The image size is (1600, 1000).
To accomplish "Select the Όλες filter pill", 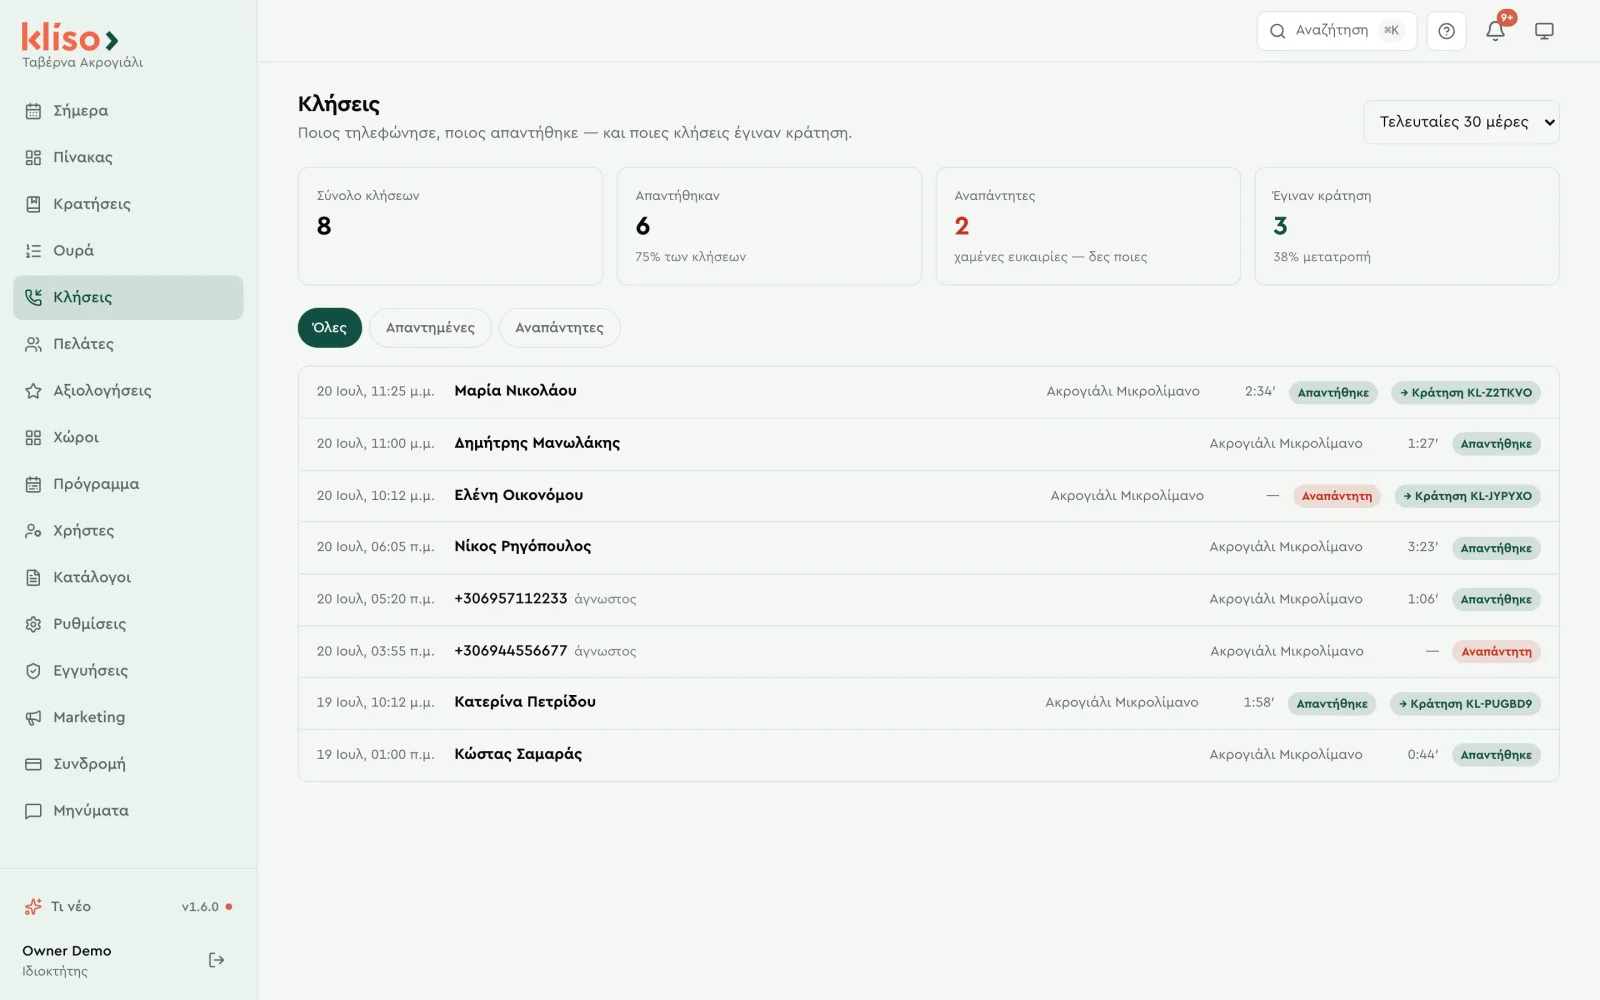I will point(330,328).
